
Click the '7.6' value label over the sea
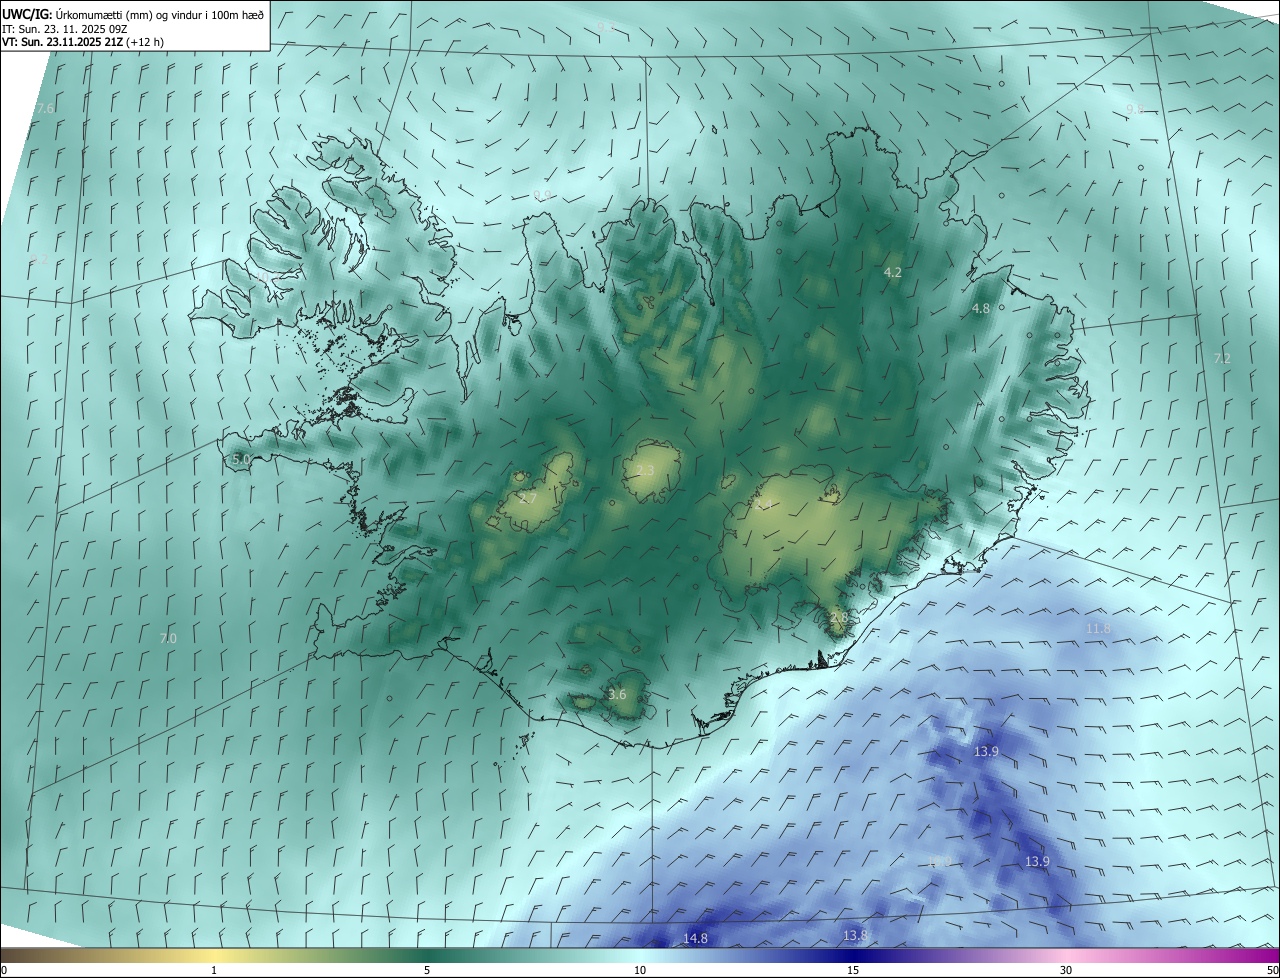(45, 108)
